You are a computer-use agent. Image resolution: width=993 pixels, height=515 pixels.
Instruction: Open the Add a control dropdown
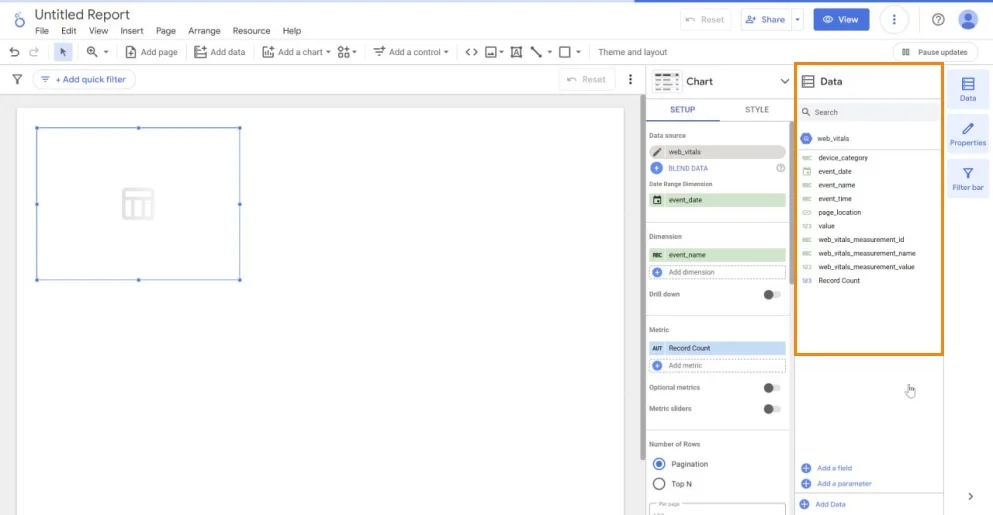coord(411,52)
